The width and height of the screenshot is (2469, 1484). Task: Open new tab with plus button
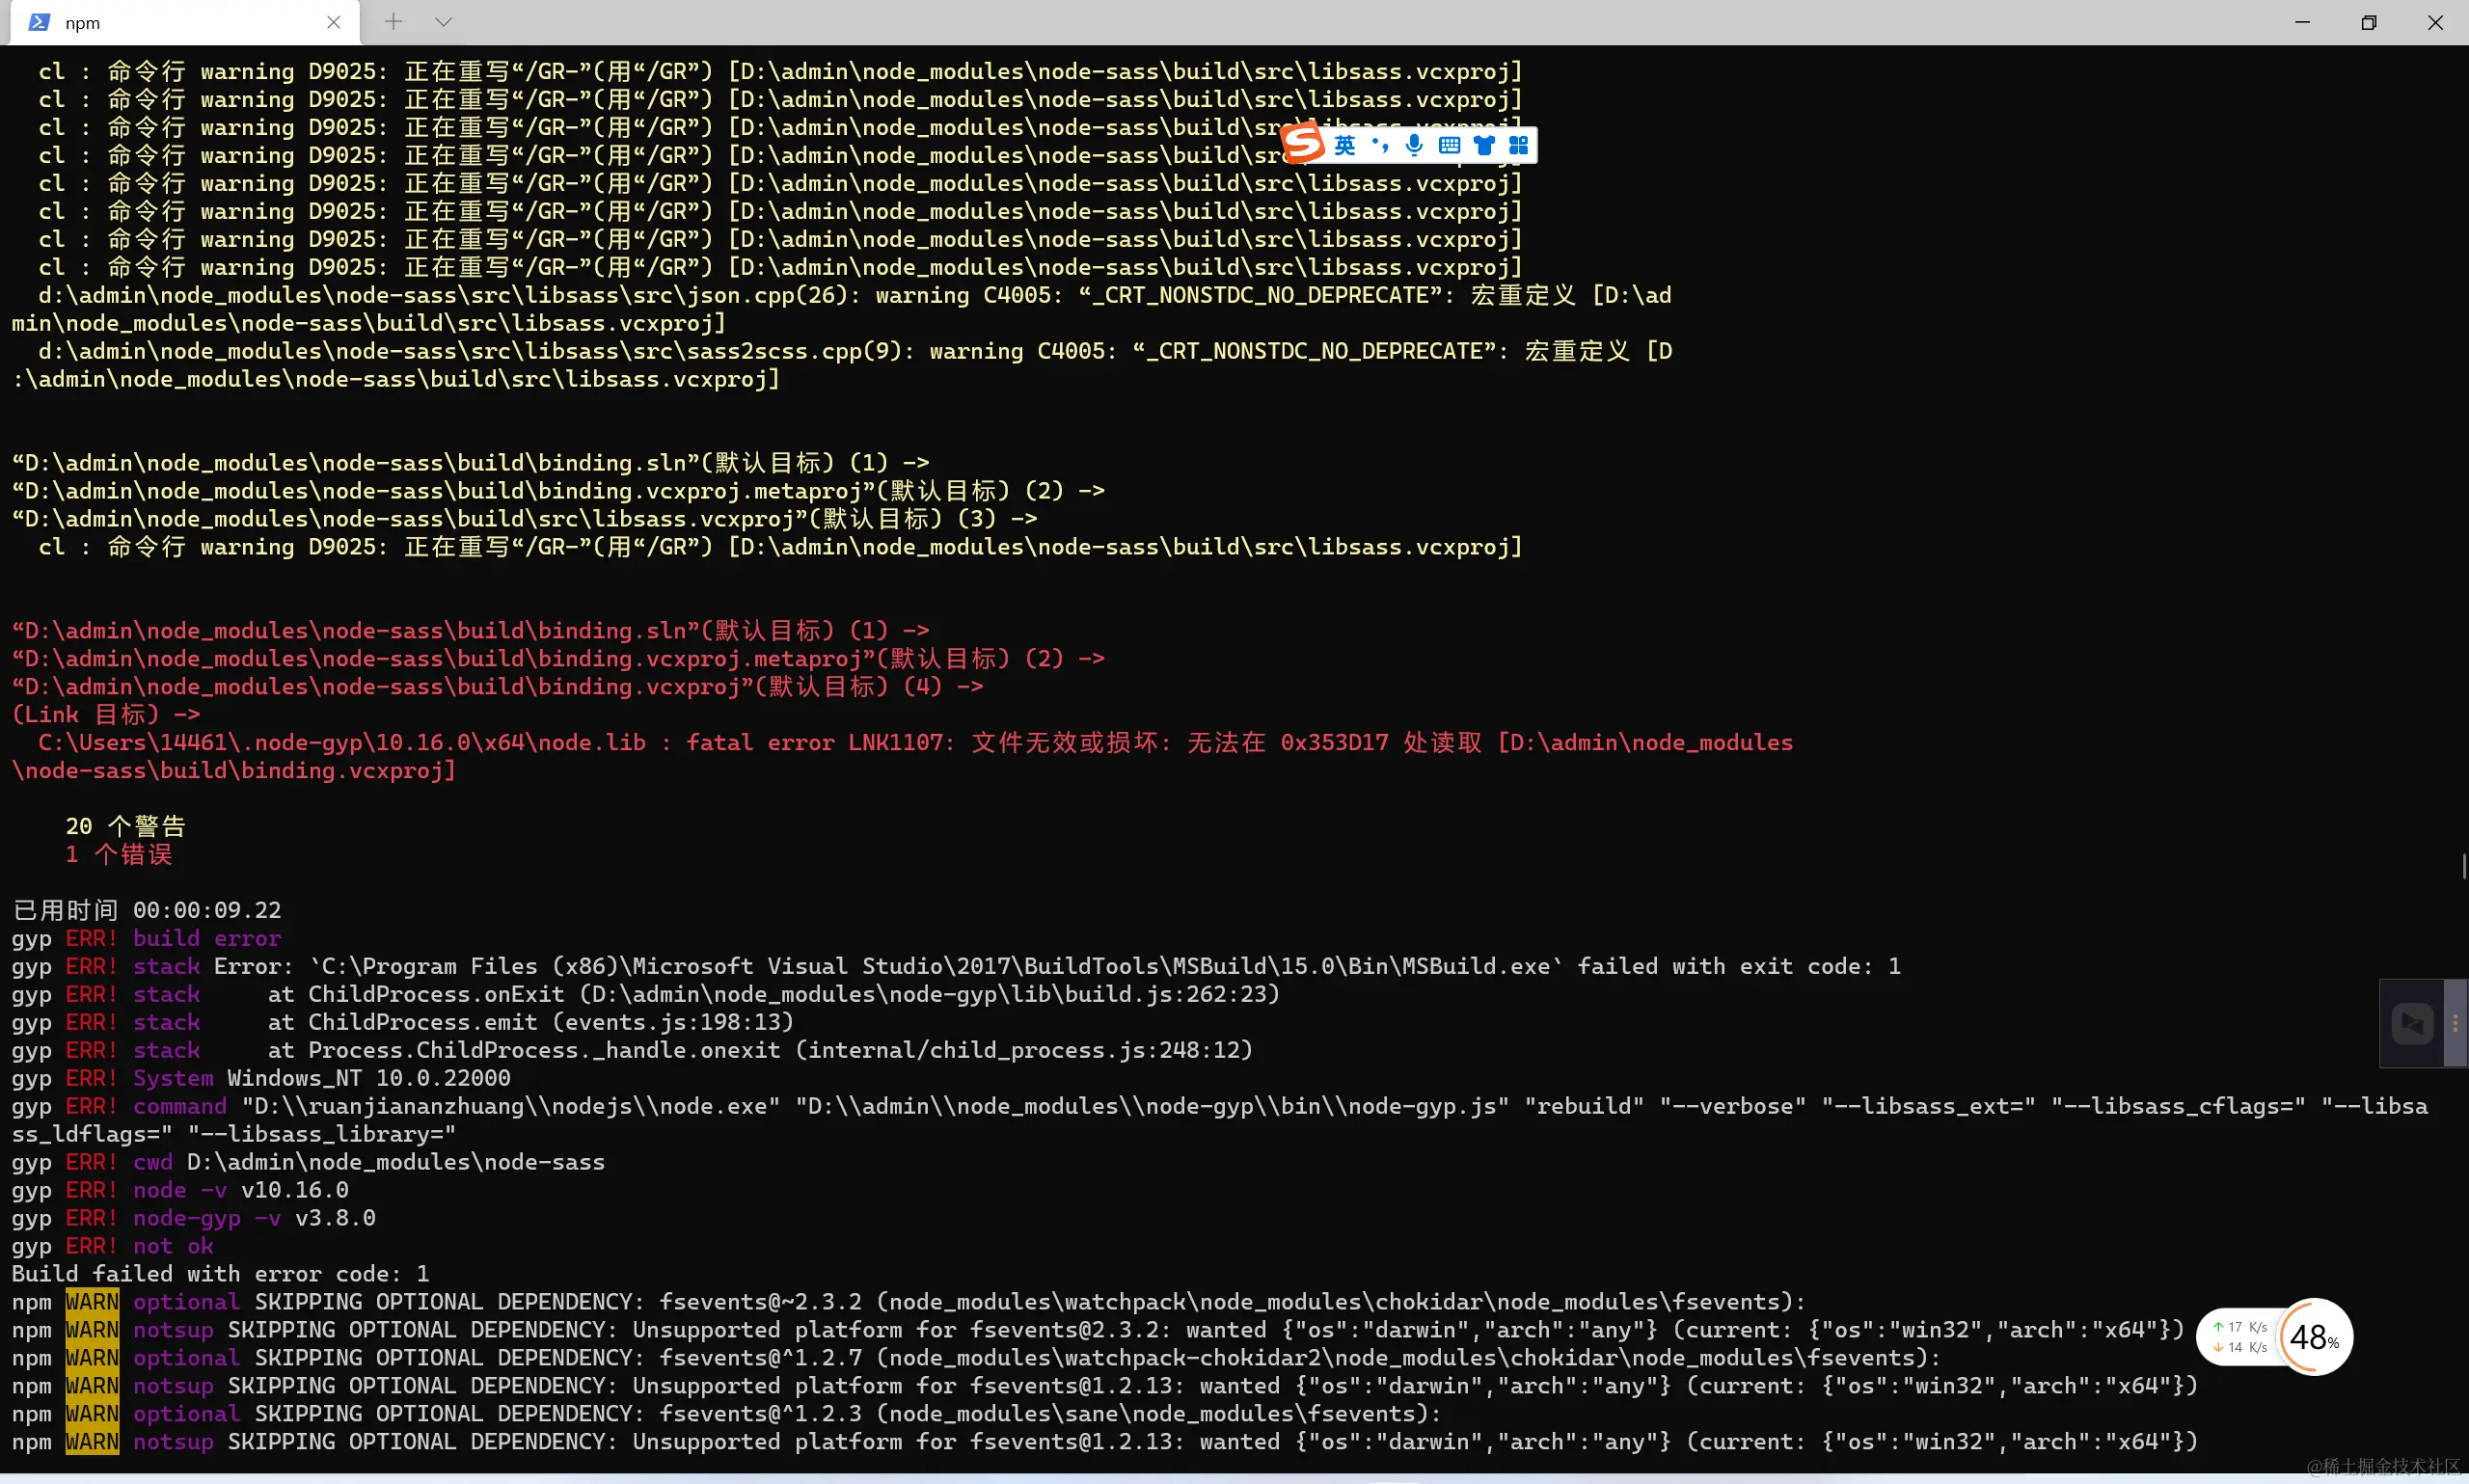coord(393,22)
